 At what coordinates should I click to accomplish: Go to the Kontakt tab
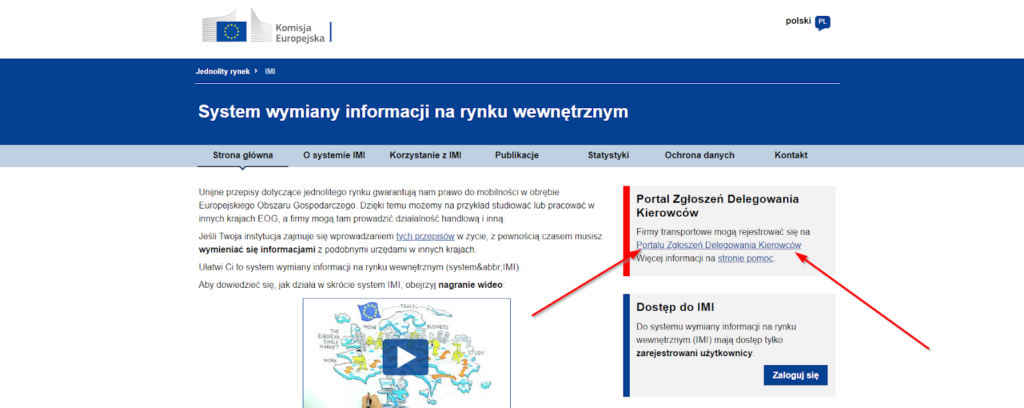pyautogui.click(x=791, y=155)
